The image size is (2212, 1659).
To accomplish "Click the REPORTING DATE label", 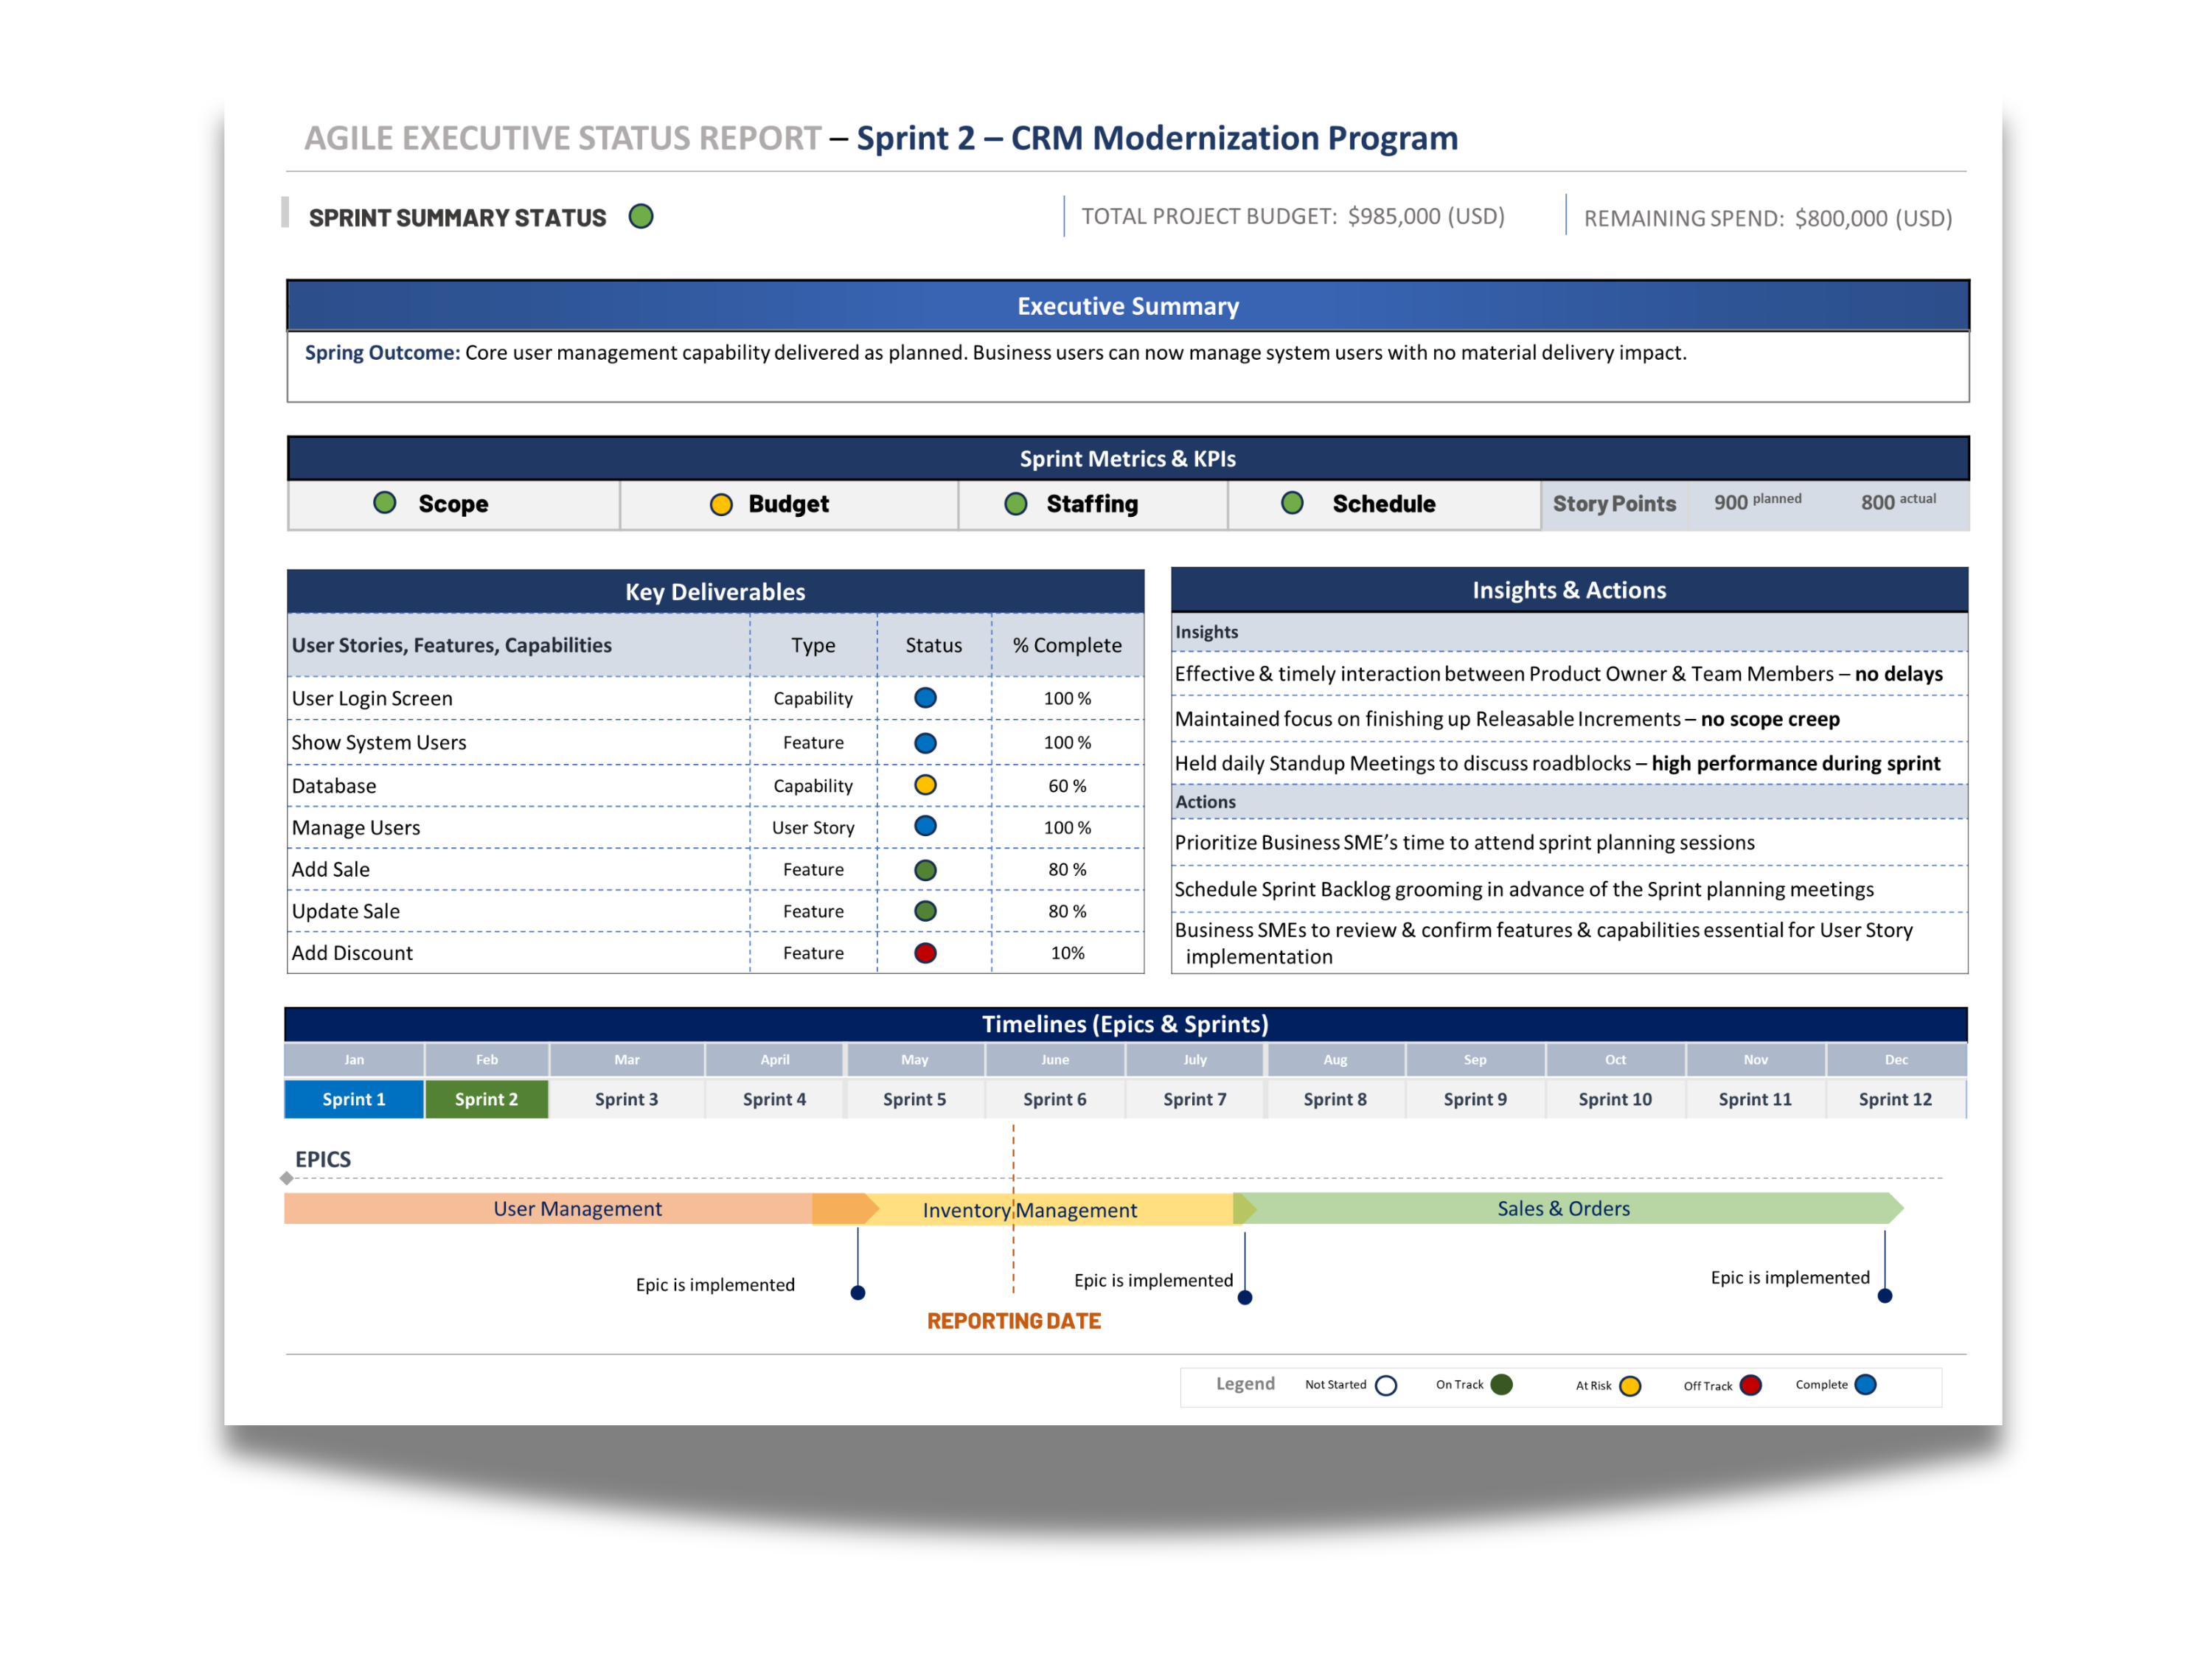I will [1014, 1321].
